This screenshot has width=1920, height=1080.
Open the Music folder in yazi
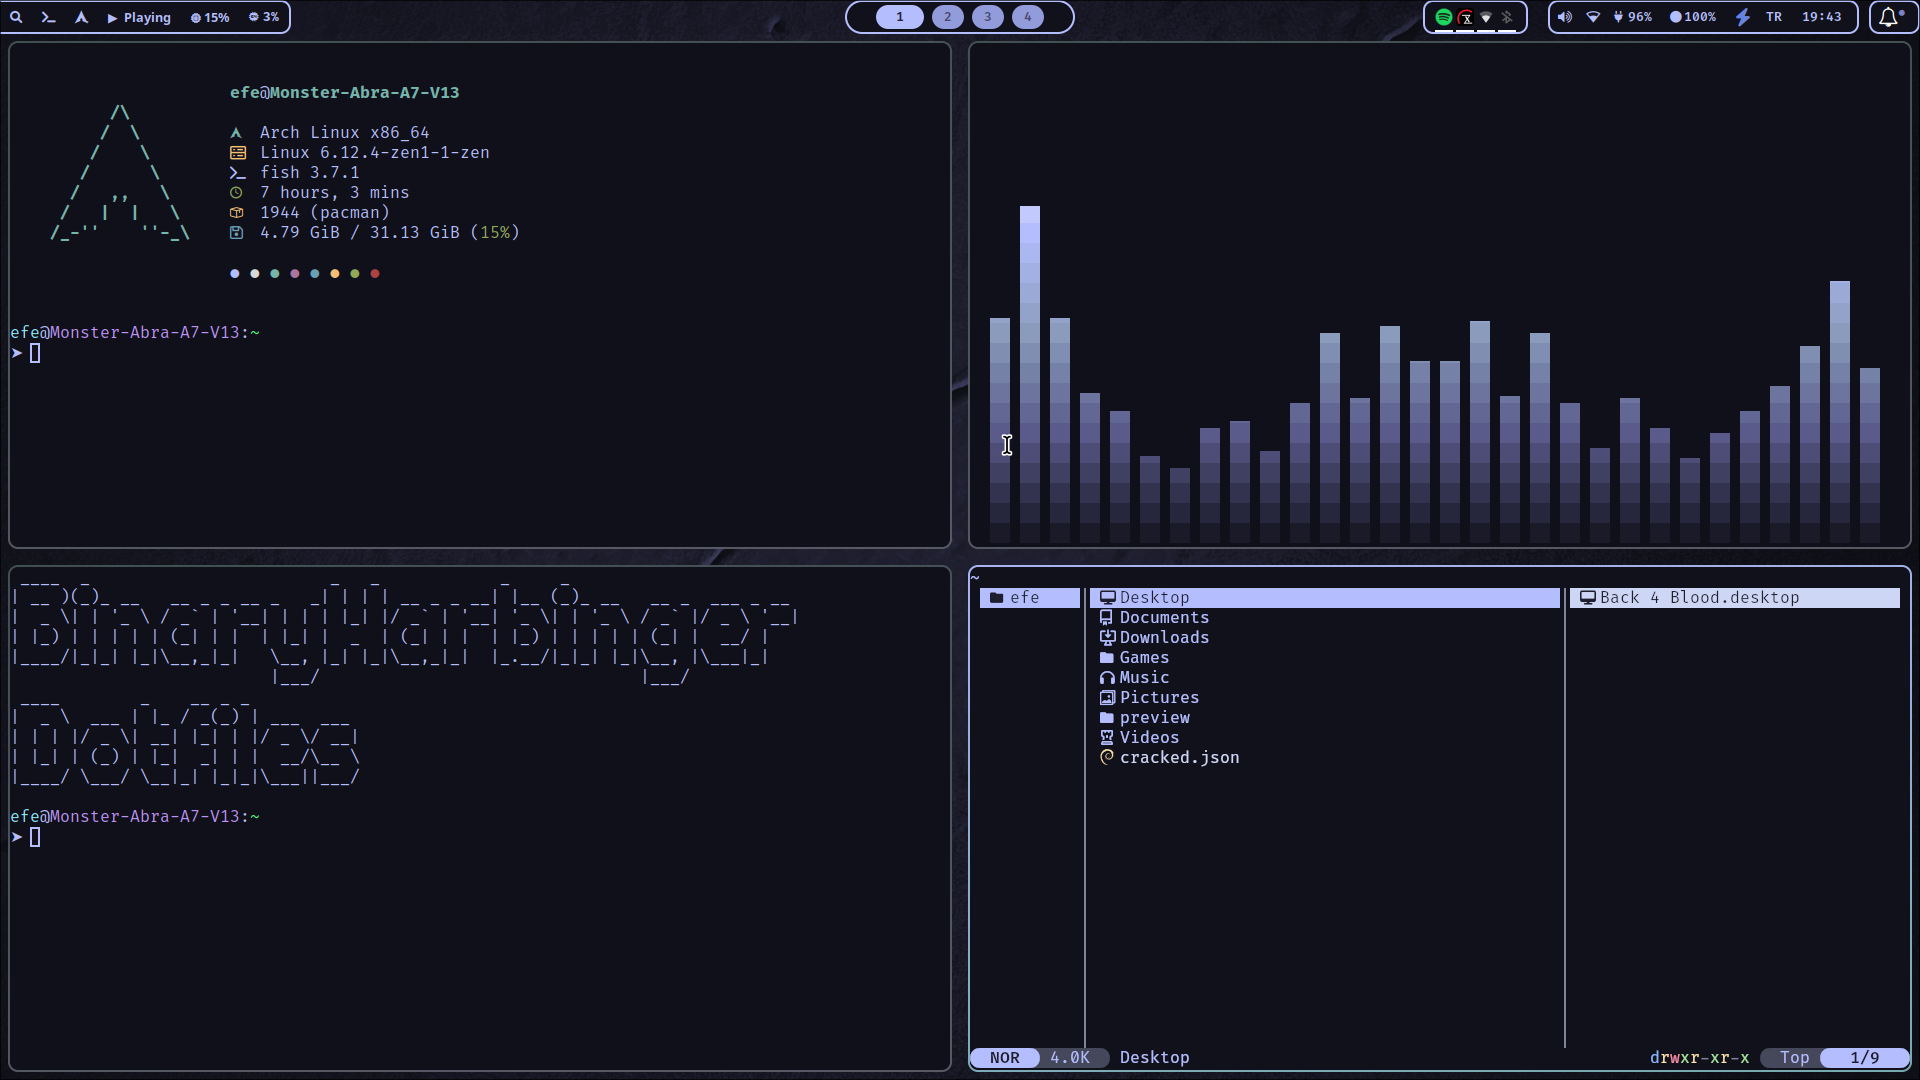click(x=1143, y=677)
